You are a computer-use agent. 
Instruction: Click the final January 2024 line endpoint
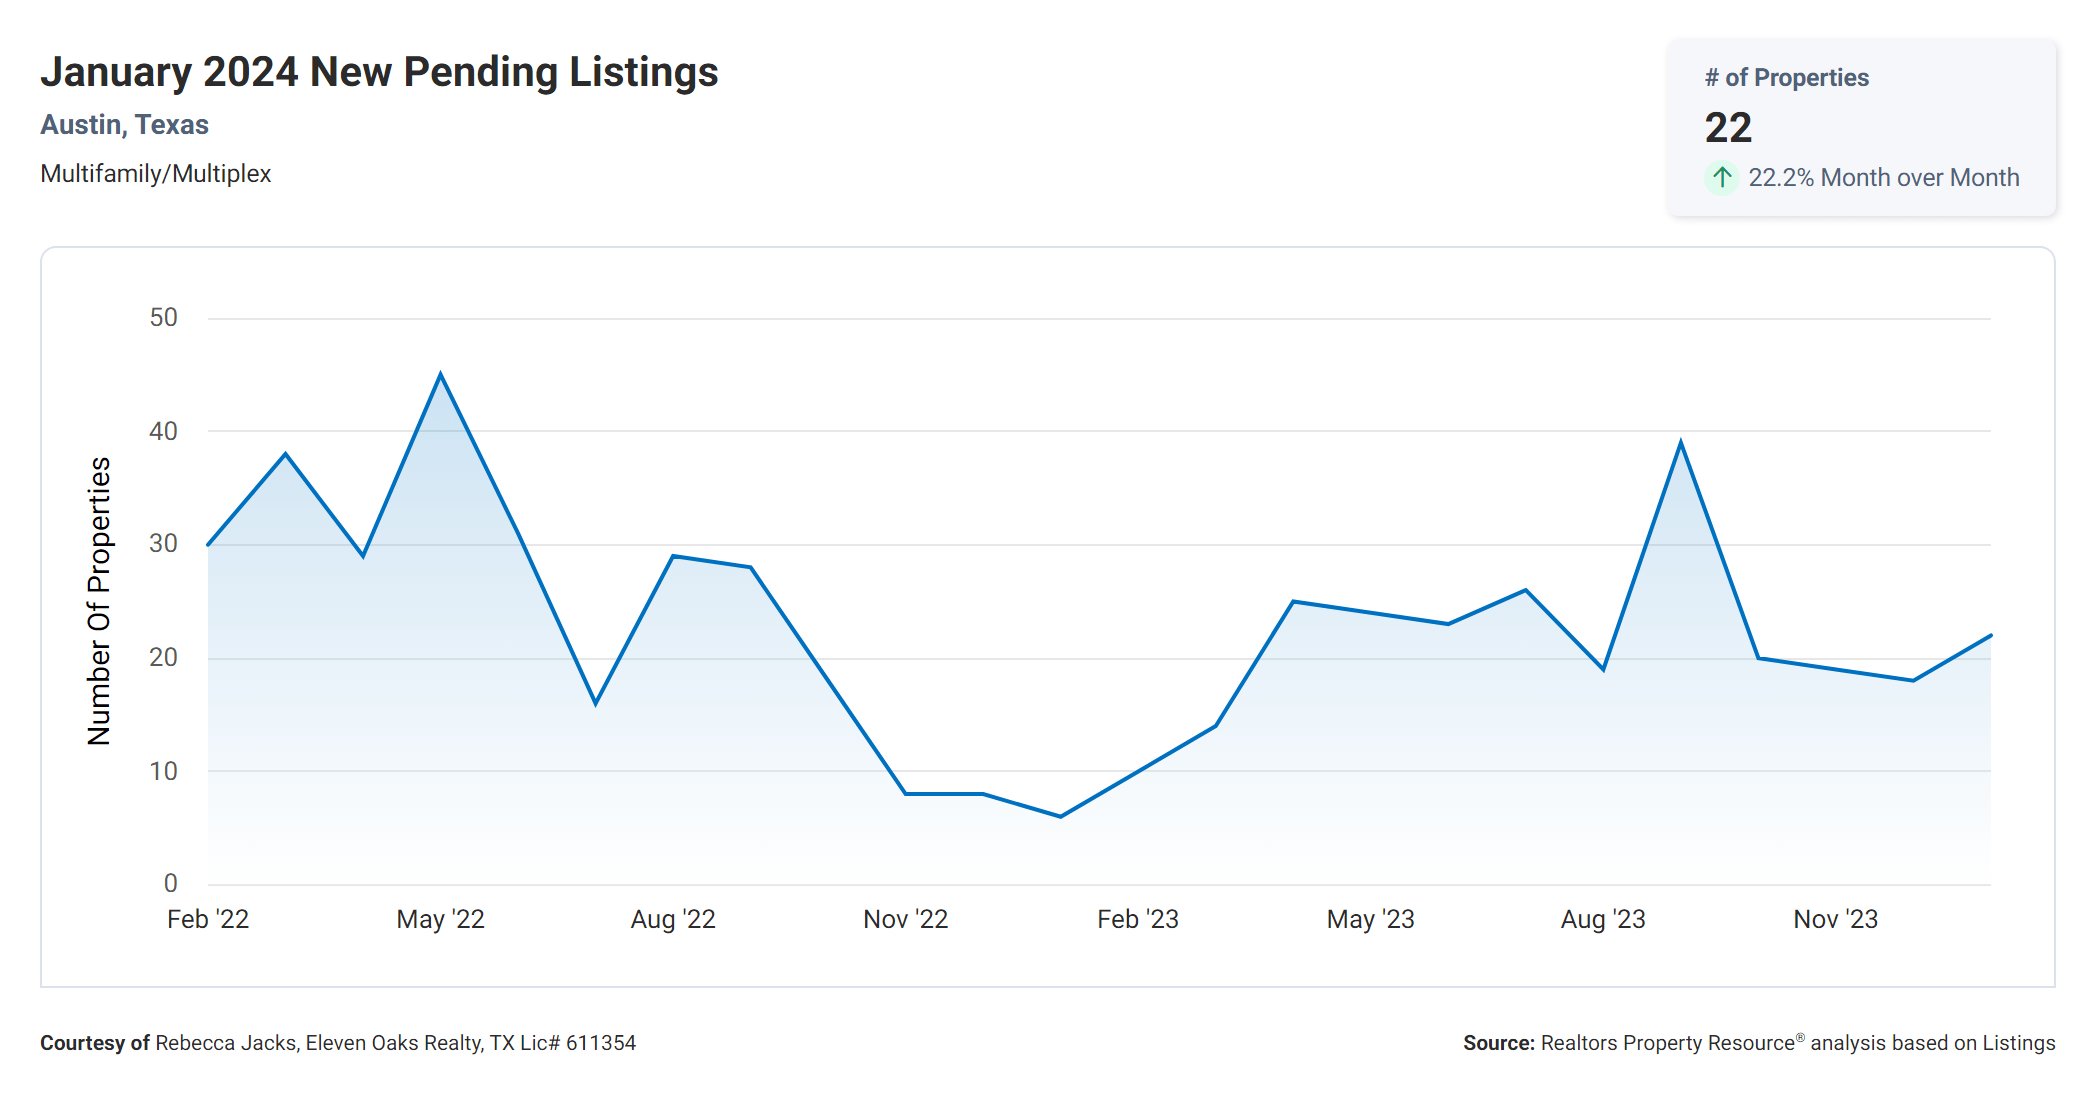(1990, 635)
